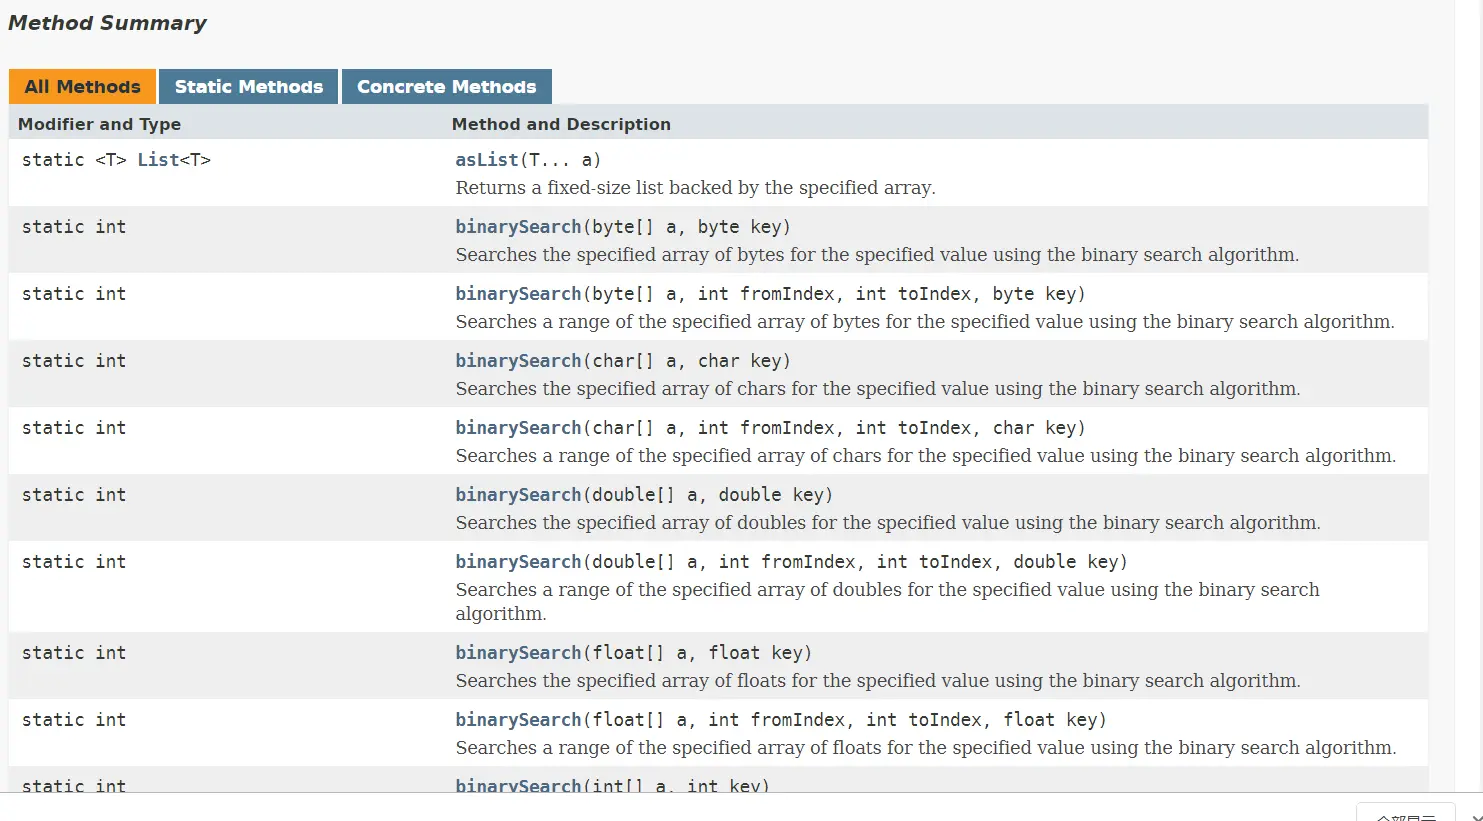Click the Method and Description column header
Screen dimensions: 1483x821
[x=561, y=124]
